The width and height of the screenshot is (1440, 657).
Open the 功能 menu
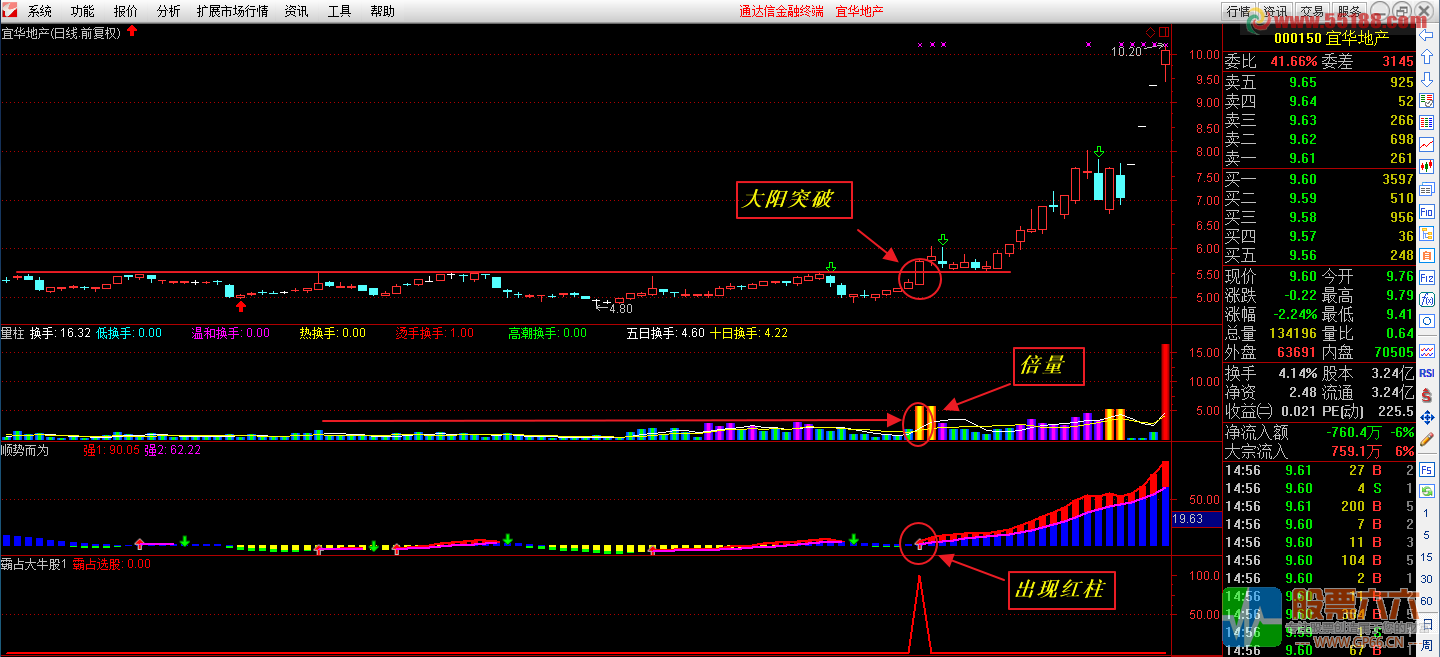tap(83, 11)
